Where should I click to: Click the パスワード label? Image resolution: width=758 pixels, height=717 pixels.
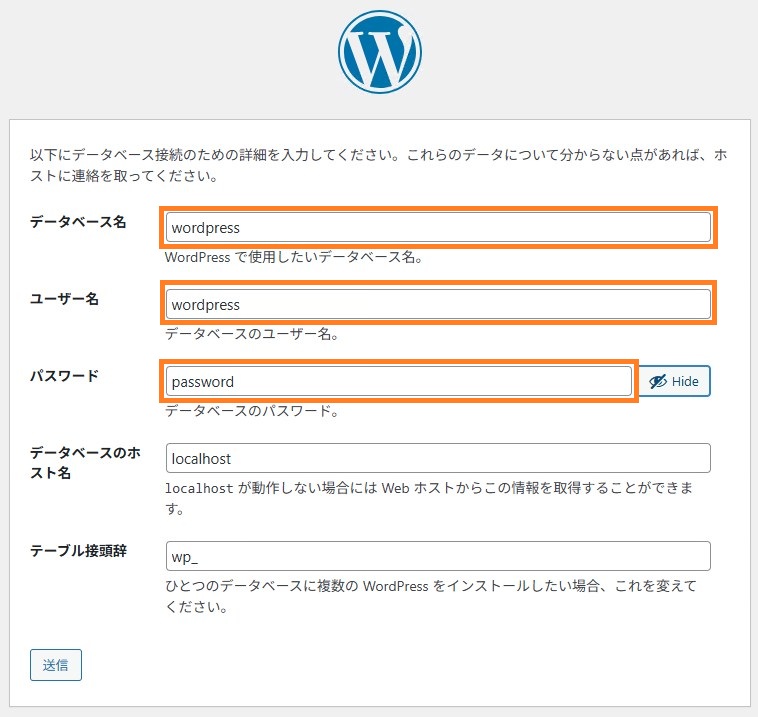64,375
